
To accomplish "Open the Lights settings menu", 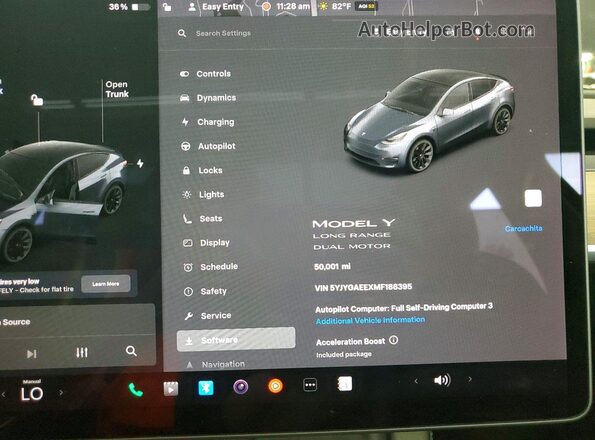I will click(203, 195).
